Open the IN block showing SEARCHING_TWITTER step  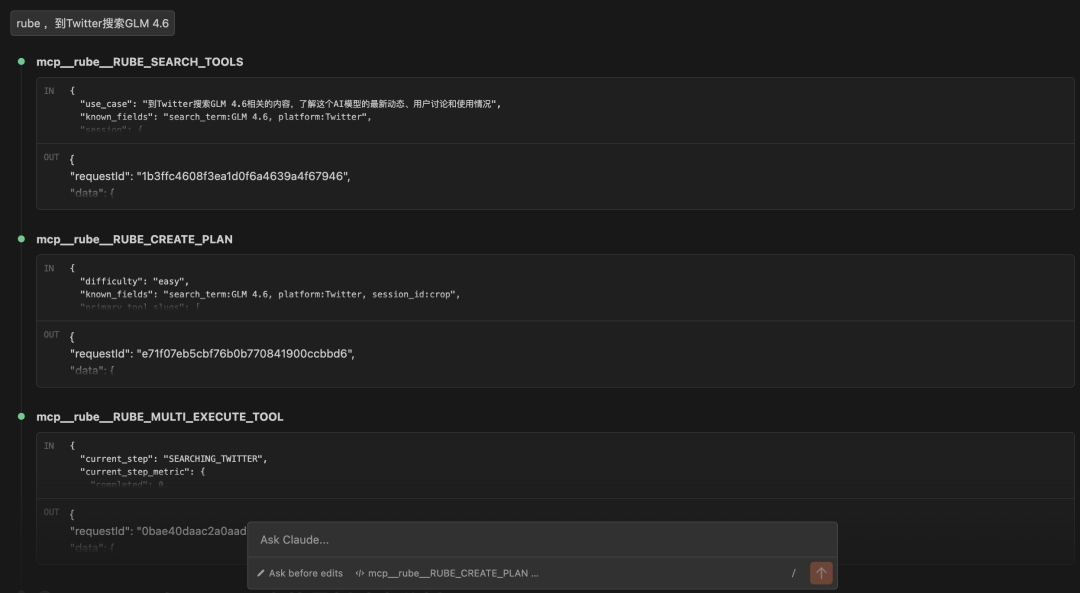[x=555, y=466]
